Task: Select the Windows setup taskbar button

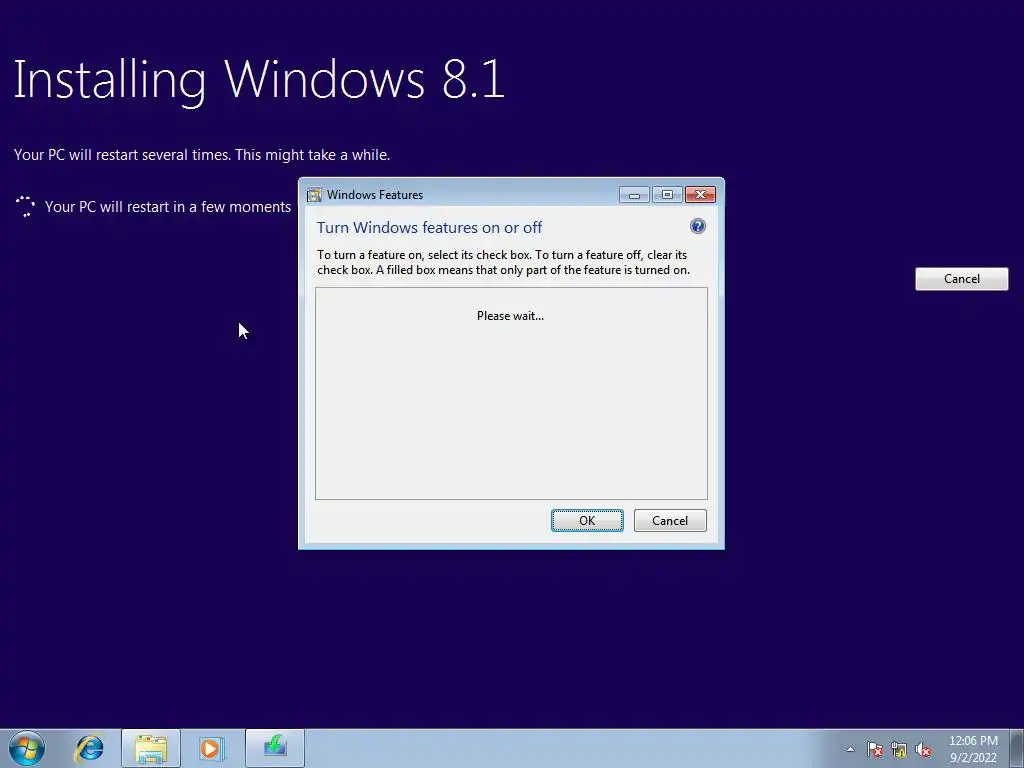Action: click(x=275, y=748)
